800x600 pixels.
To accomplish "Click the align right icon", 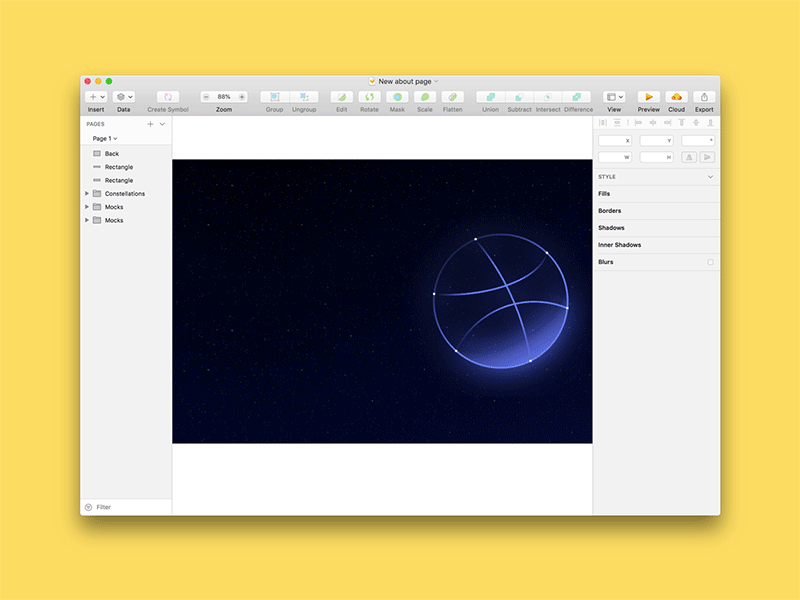I will pyautogui.click(x=667, y=122).
